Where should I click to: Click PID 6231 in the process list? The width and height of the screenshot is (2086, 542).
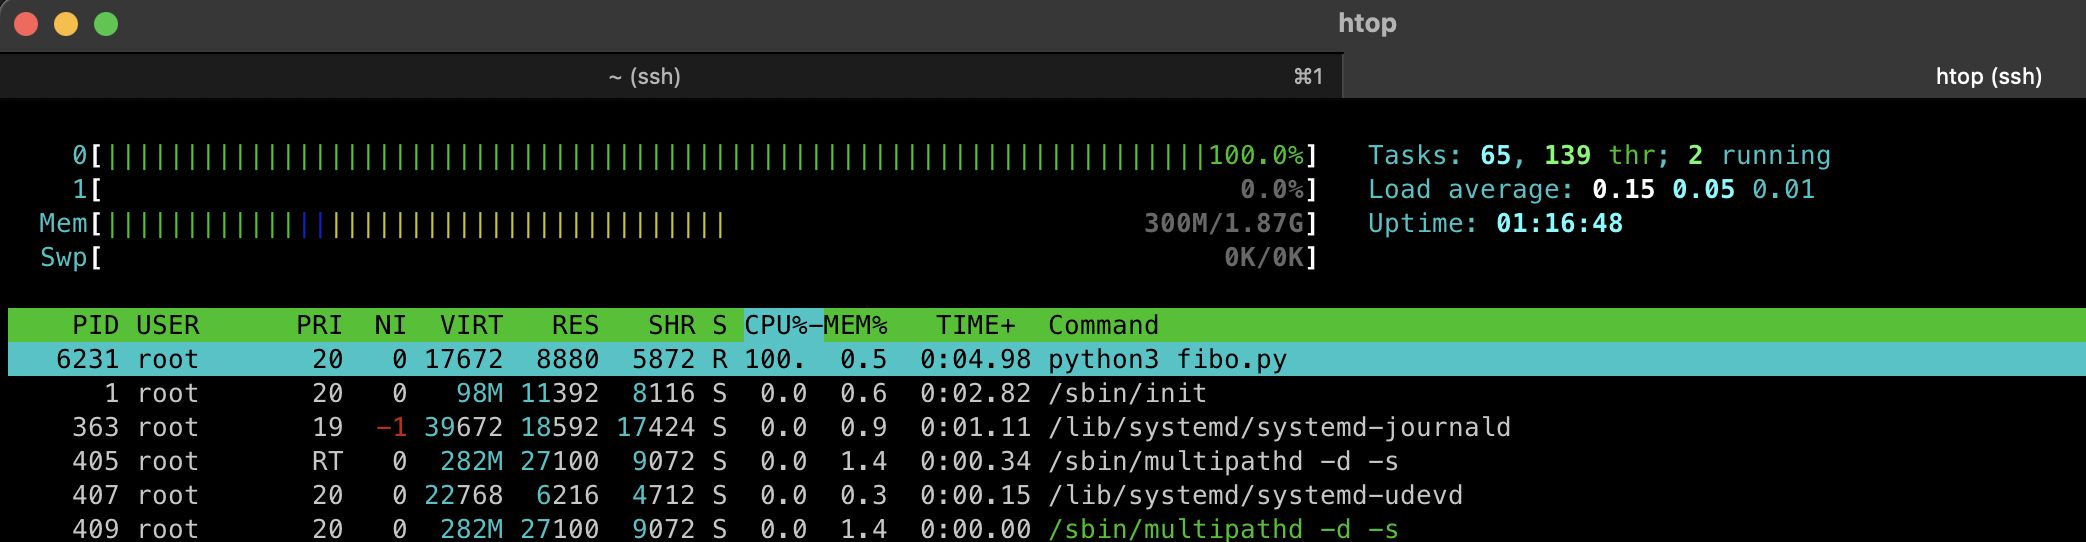pyautogui.click(x=87, y=359)
